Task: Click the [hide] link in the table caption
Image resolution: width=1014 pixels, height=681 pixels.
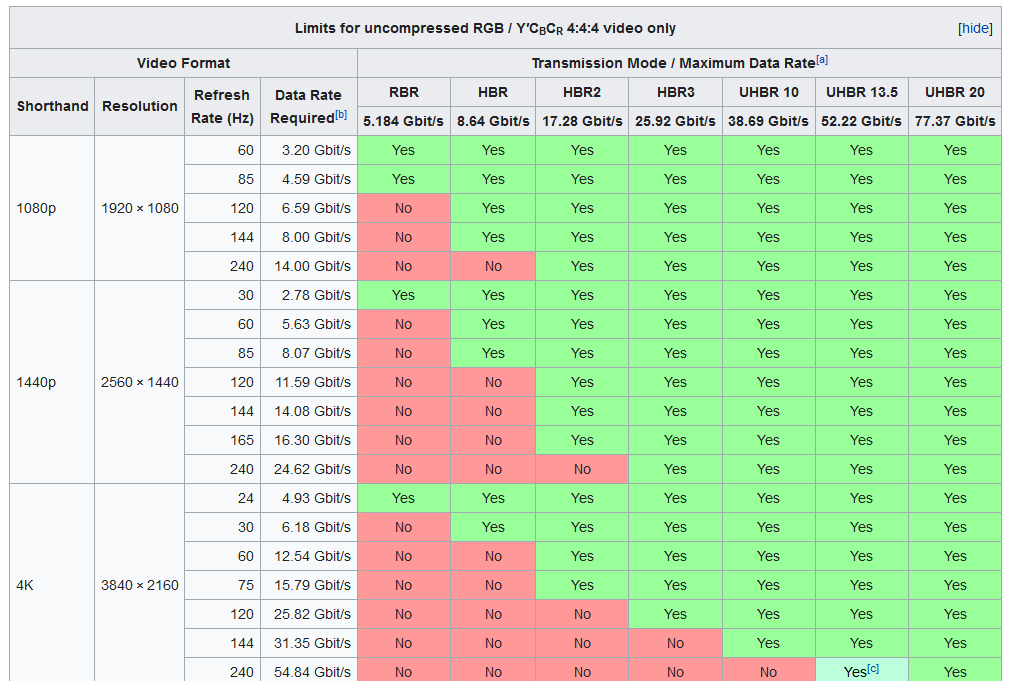Action: tap(975, 28)
